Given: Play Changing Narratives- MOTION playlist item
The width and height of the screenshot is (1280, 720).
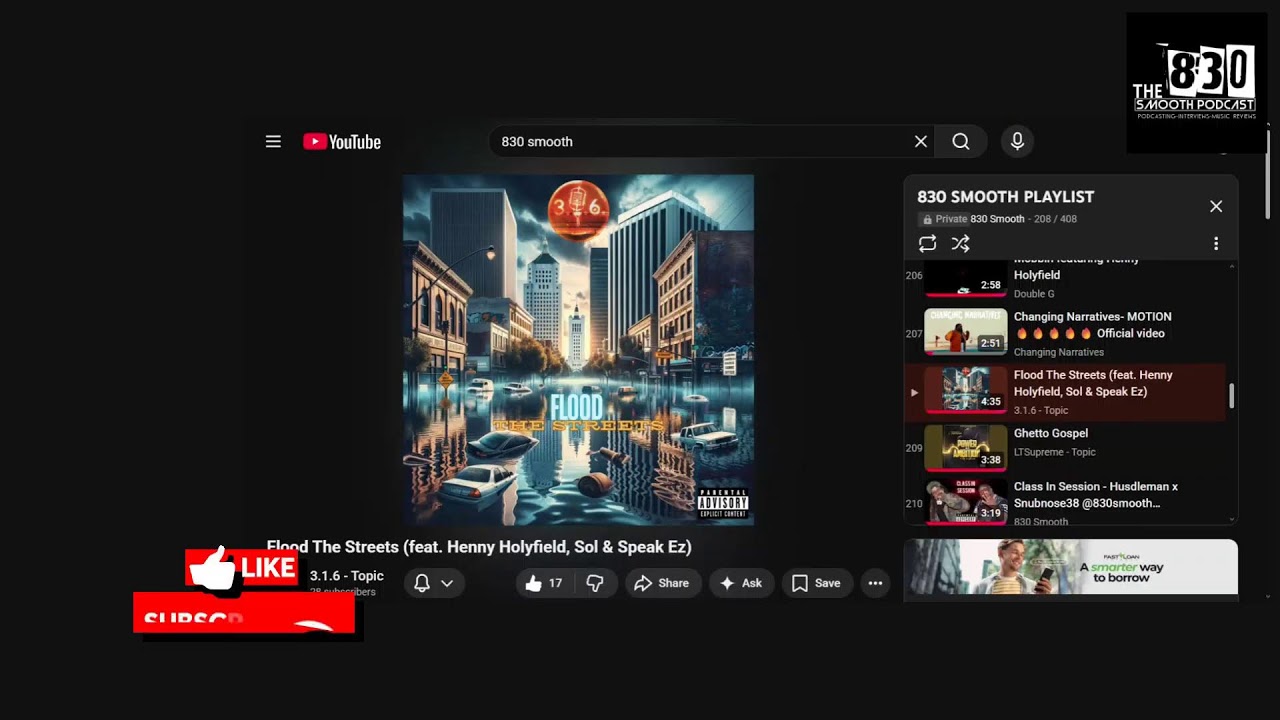Looking at the screenshot, I should click(965, 333).
